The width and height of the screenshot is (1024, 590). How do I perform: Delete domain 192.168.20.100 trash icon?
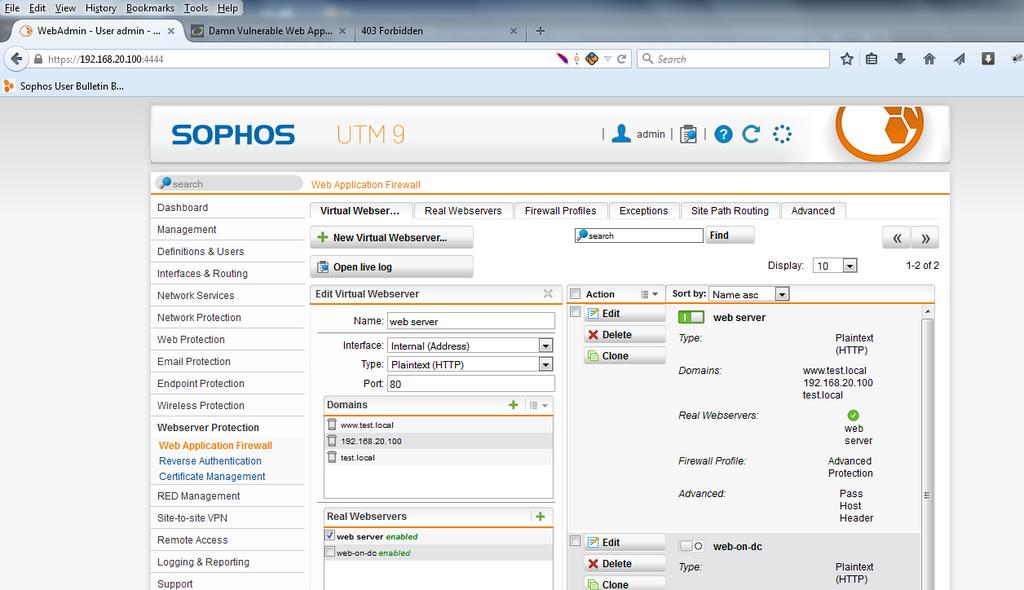[x=332, y=441]
